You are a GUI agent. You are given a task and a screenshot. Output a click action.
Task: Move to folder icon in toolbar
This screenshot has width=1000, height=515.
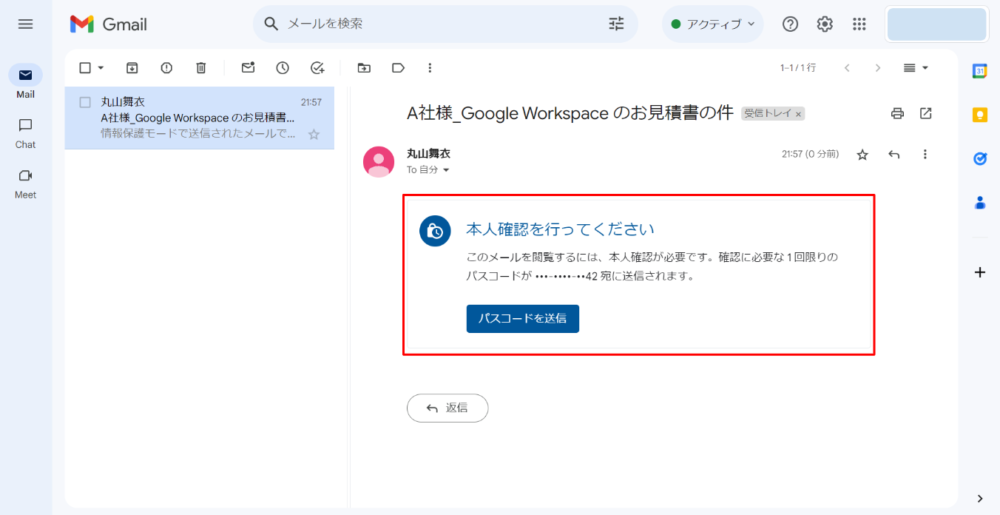pos(364,68)
